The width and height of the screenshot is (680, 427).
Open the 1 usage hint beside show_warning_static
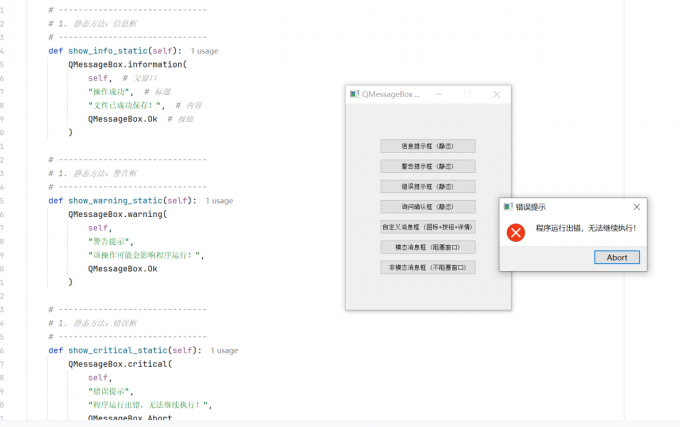(x=219, y=201)
